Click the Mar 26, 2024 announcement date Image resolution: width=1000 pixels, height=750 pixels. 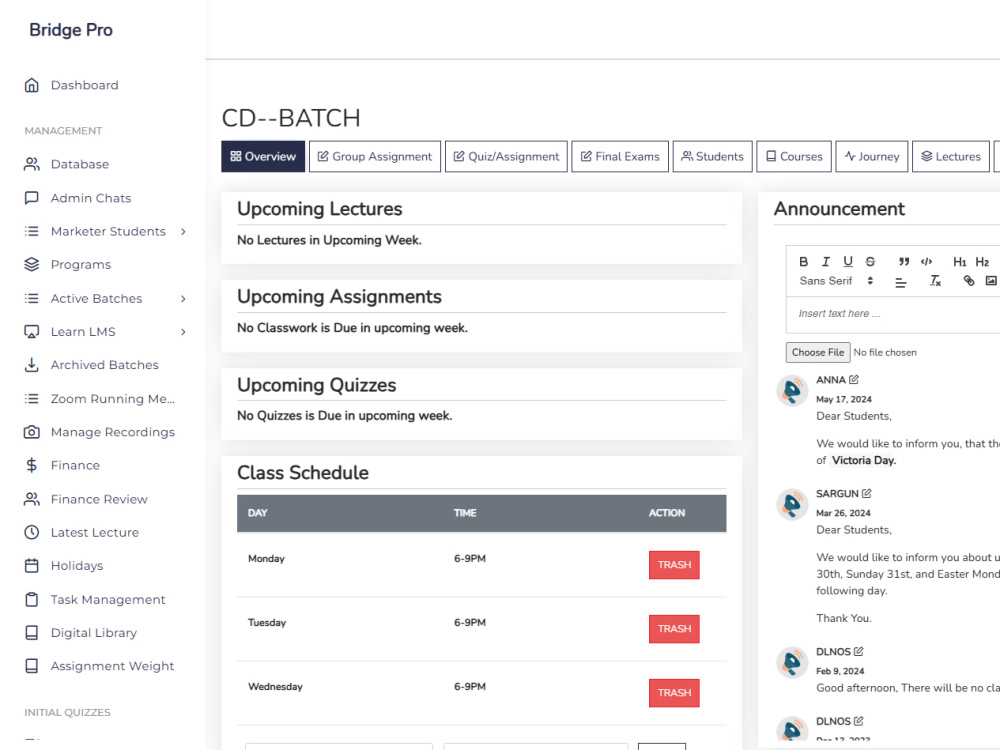[843, 513]
